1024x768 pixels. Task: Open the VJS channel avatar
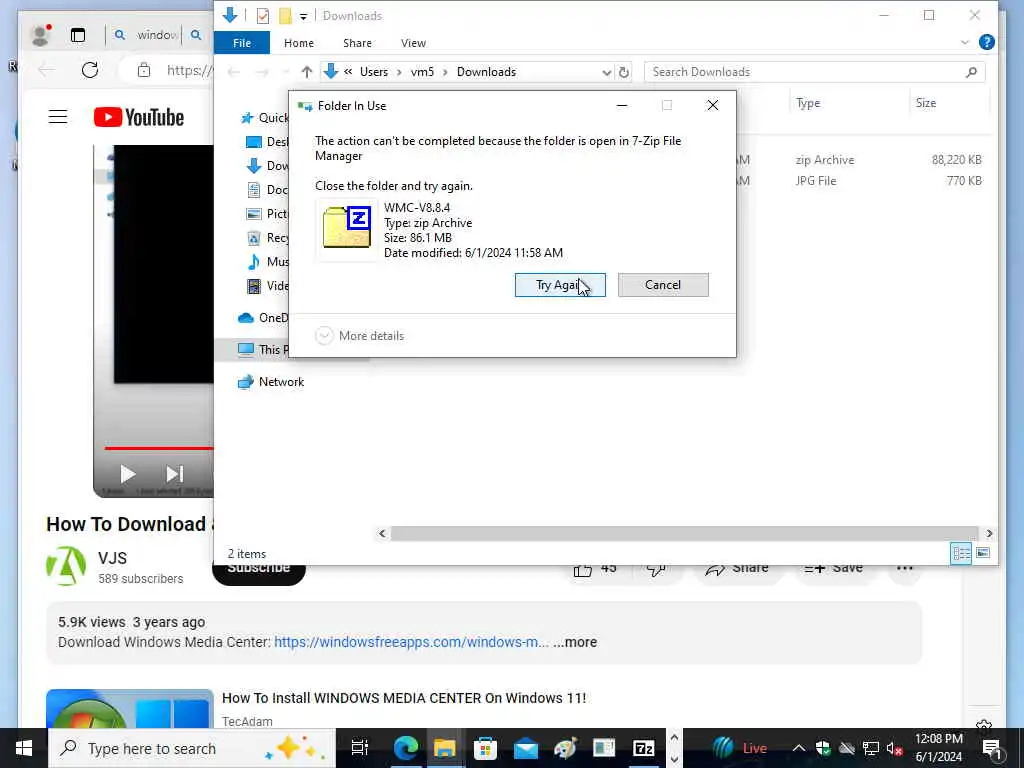tap(66, 566)
